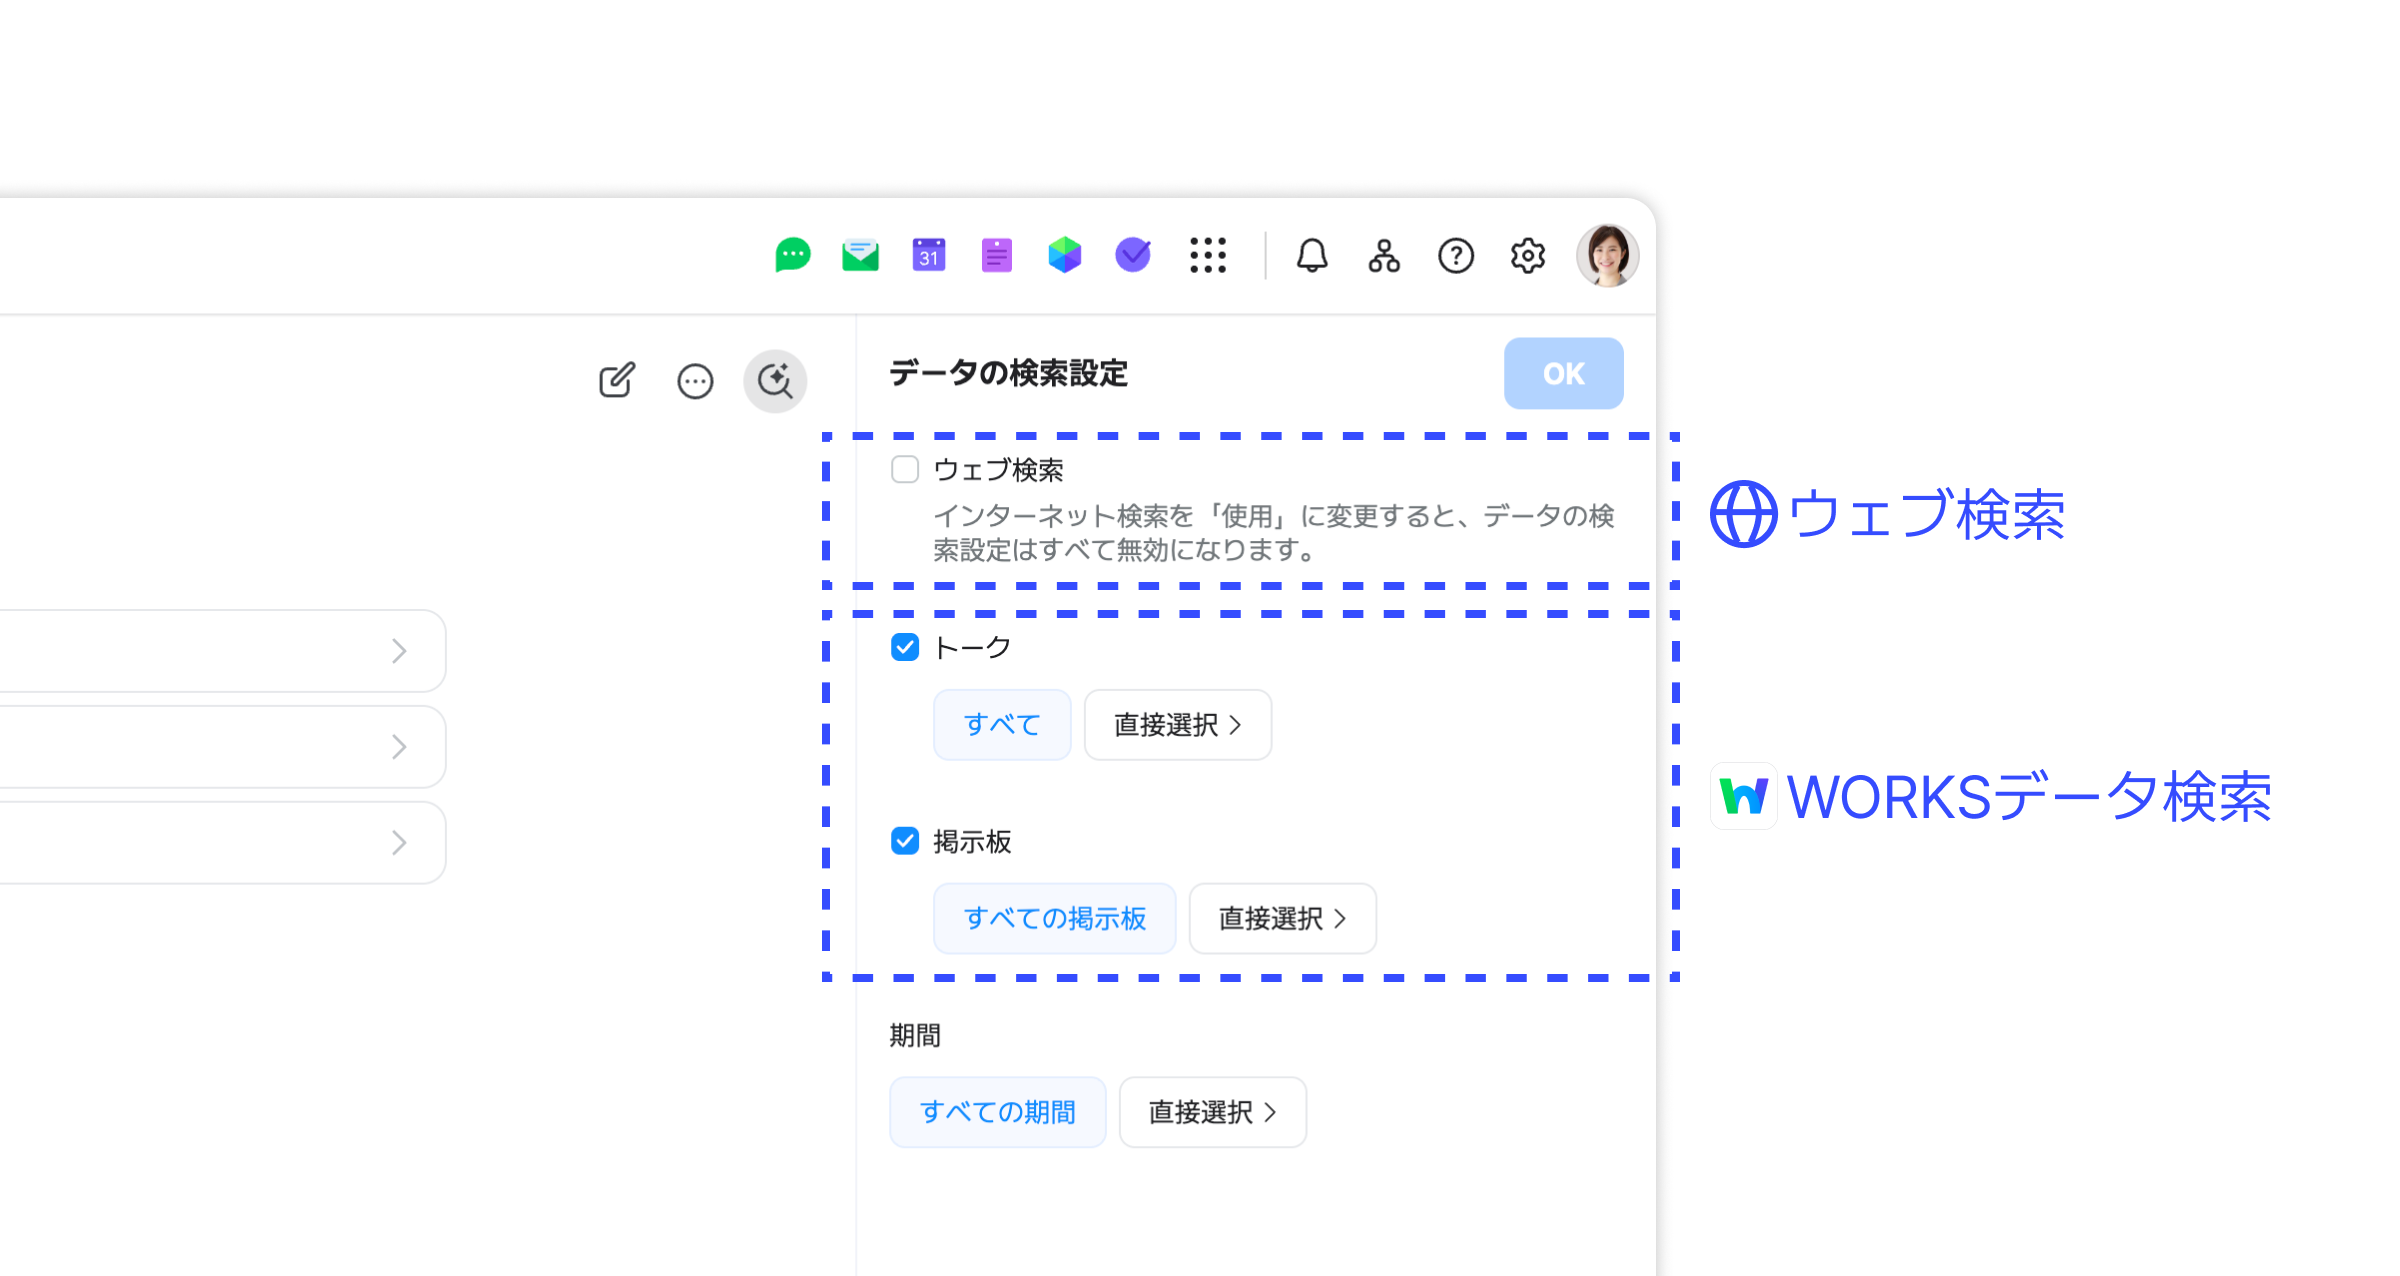Open the green Talk message icon

(792, 256)
